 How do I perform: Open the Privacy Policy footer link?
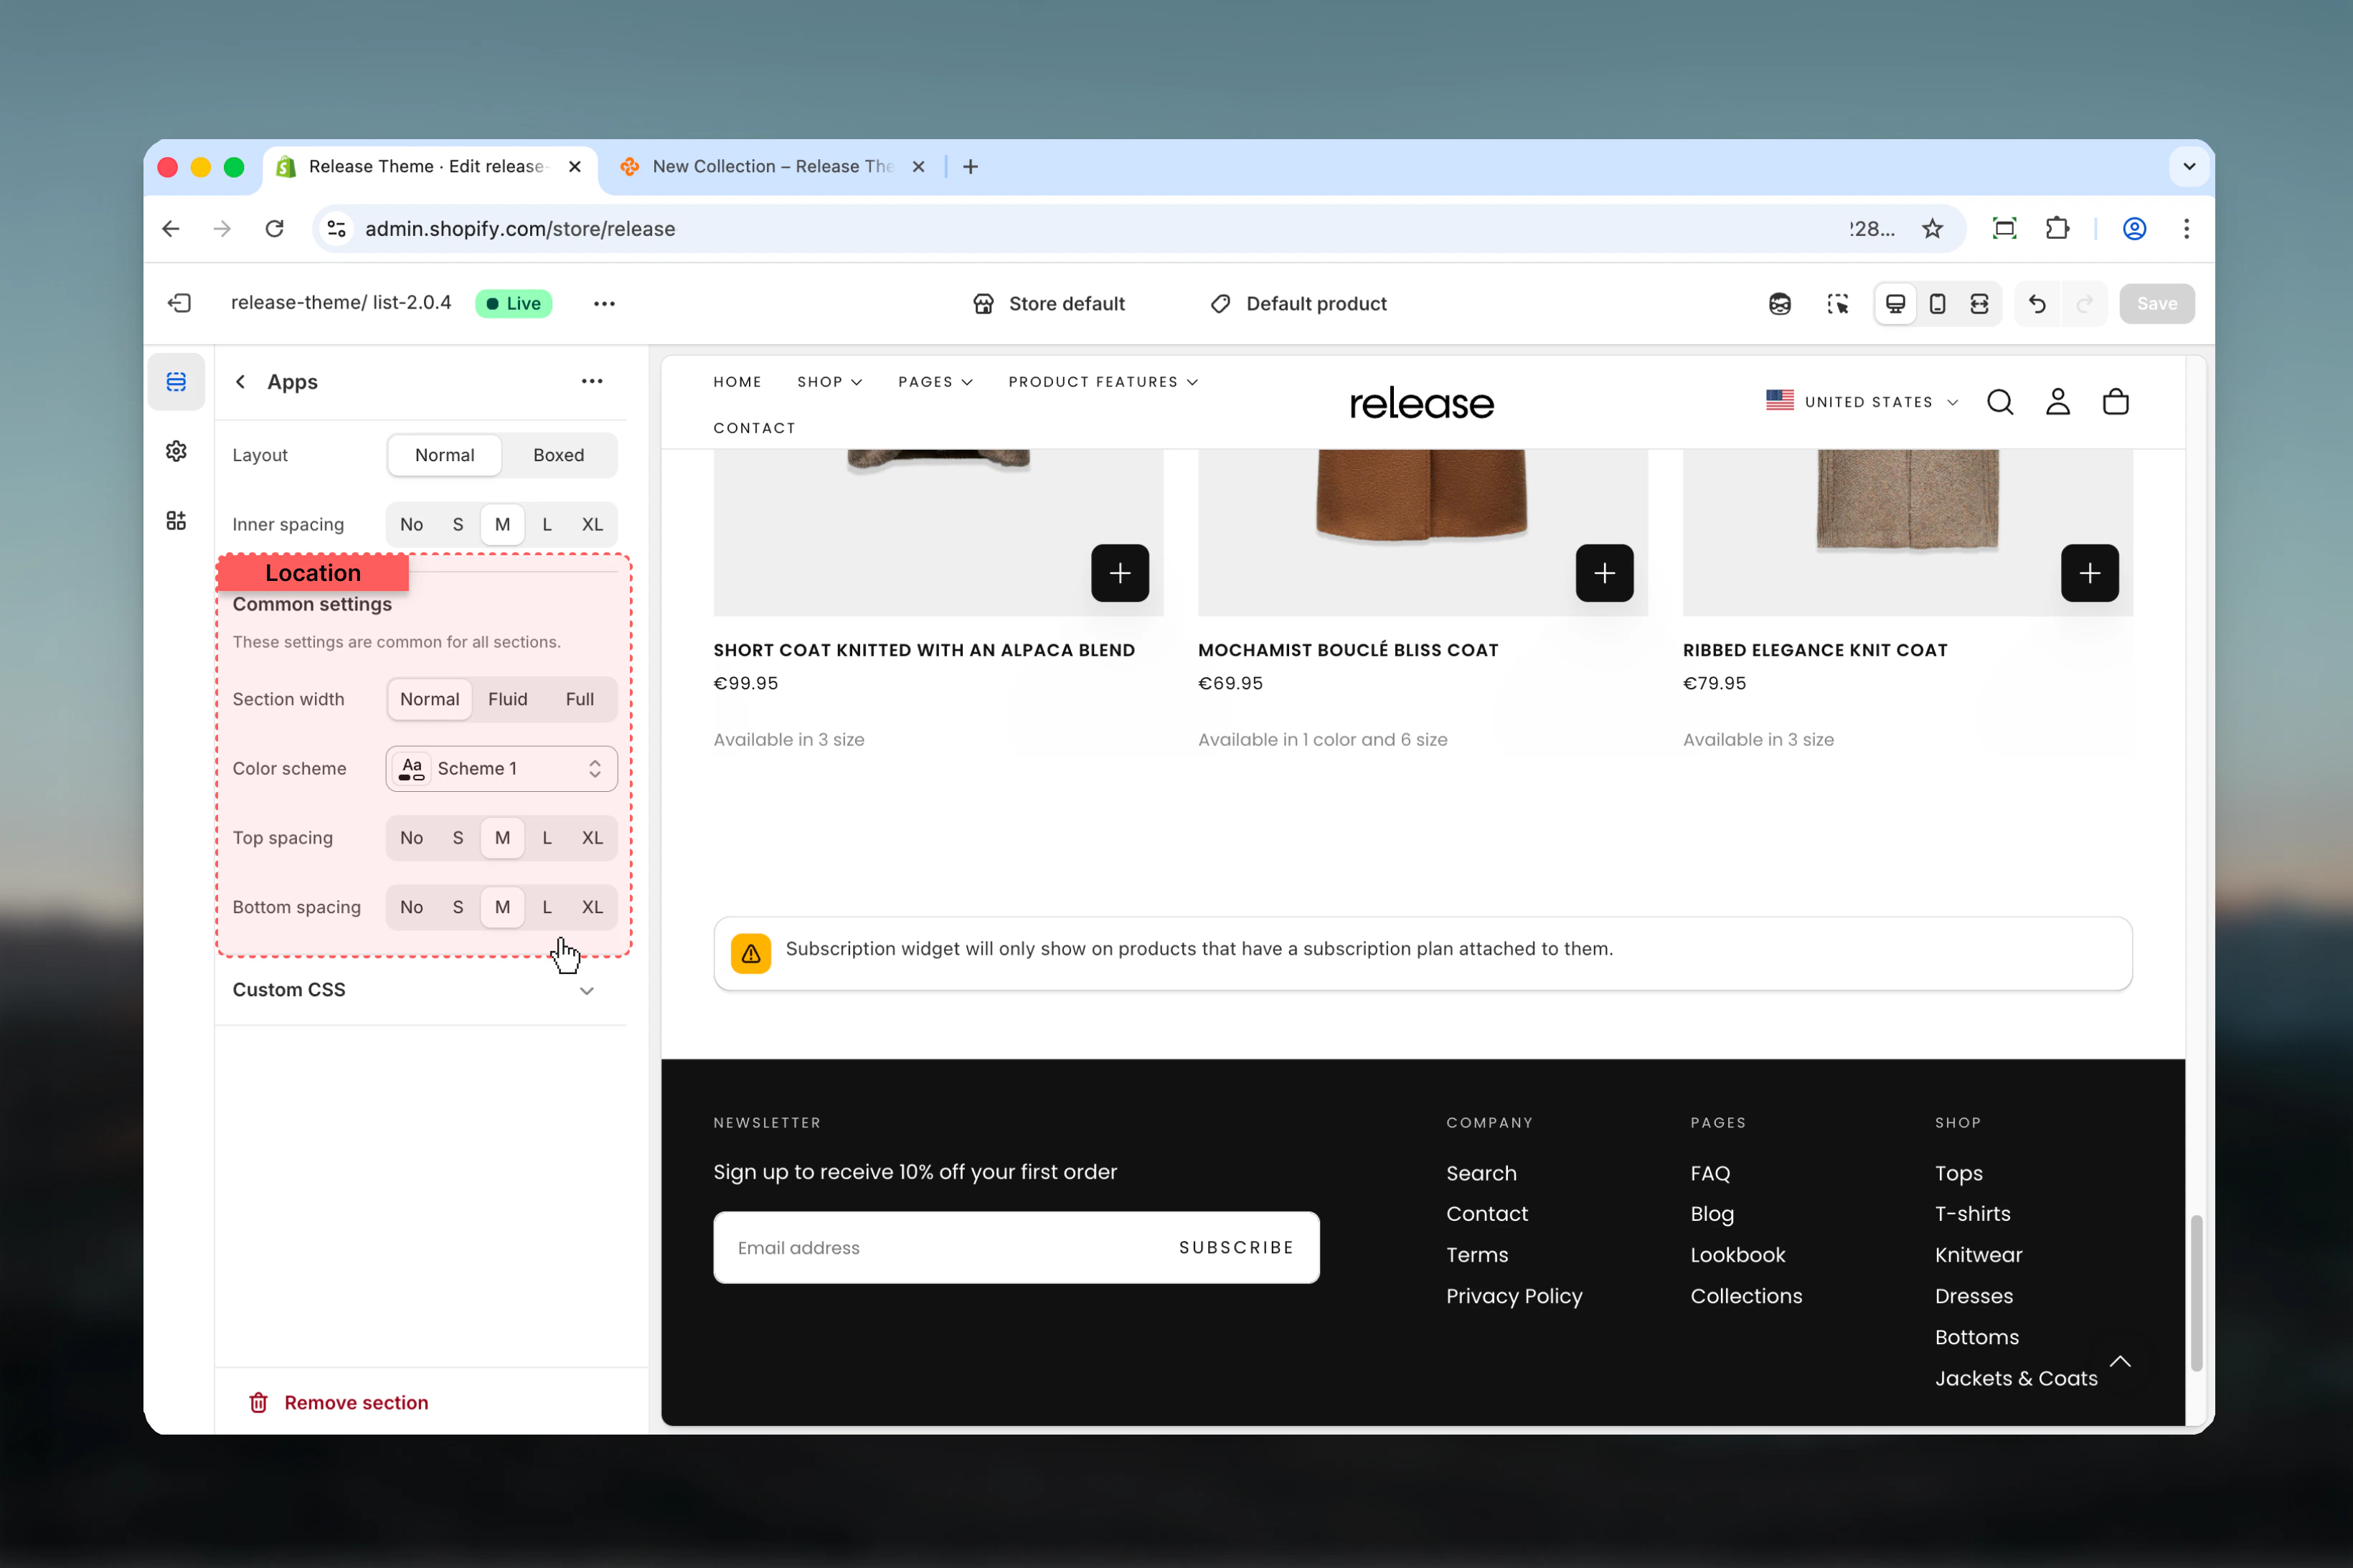coord(1514,1296)
